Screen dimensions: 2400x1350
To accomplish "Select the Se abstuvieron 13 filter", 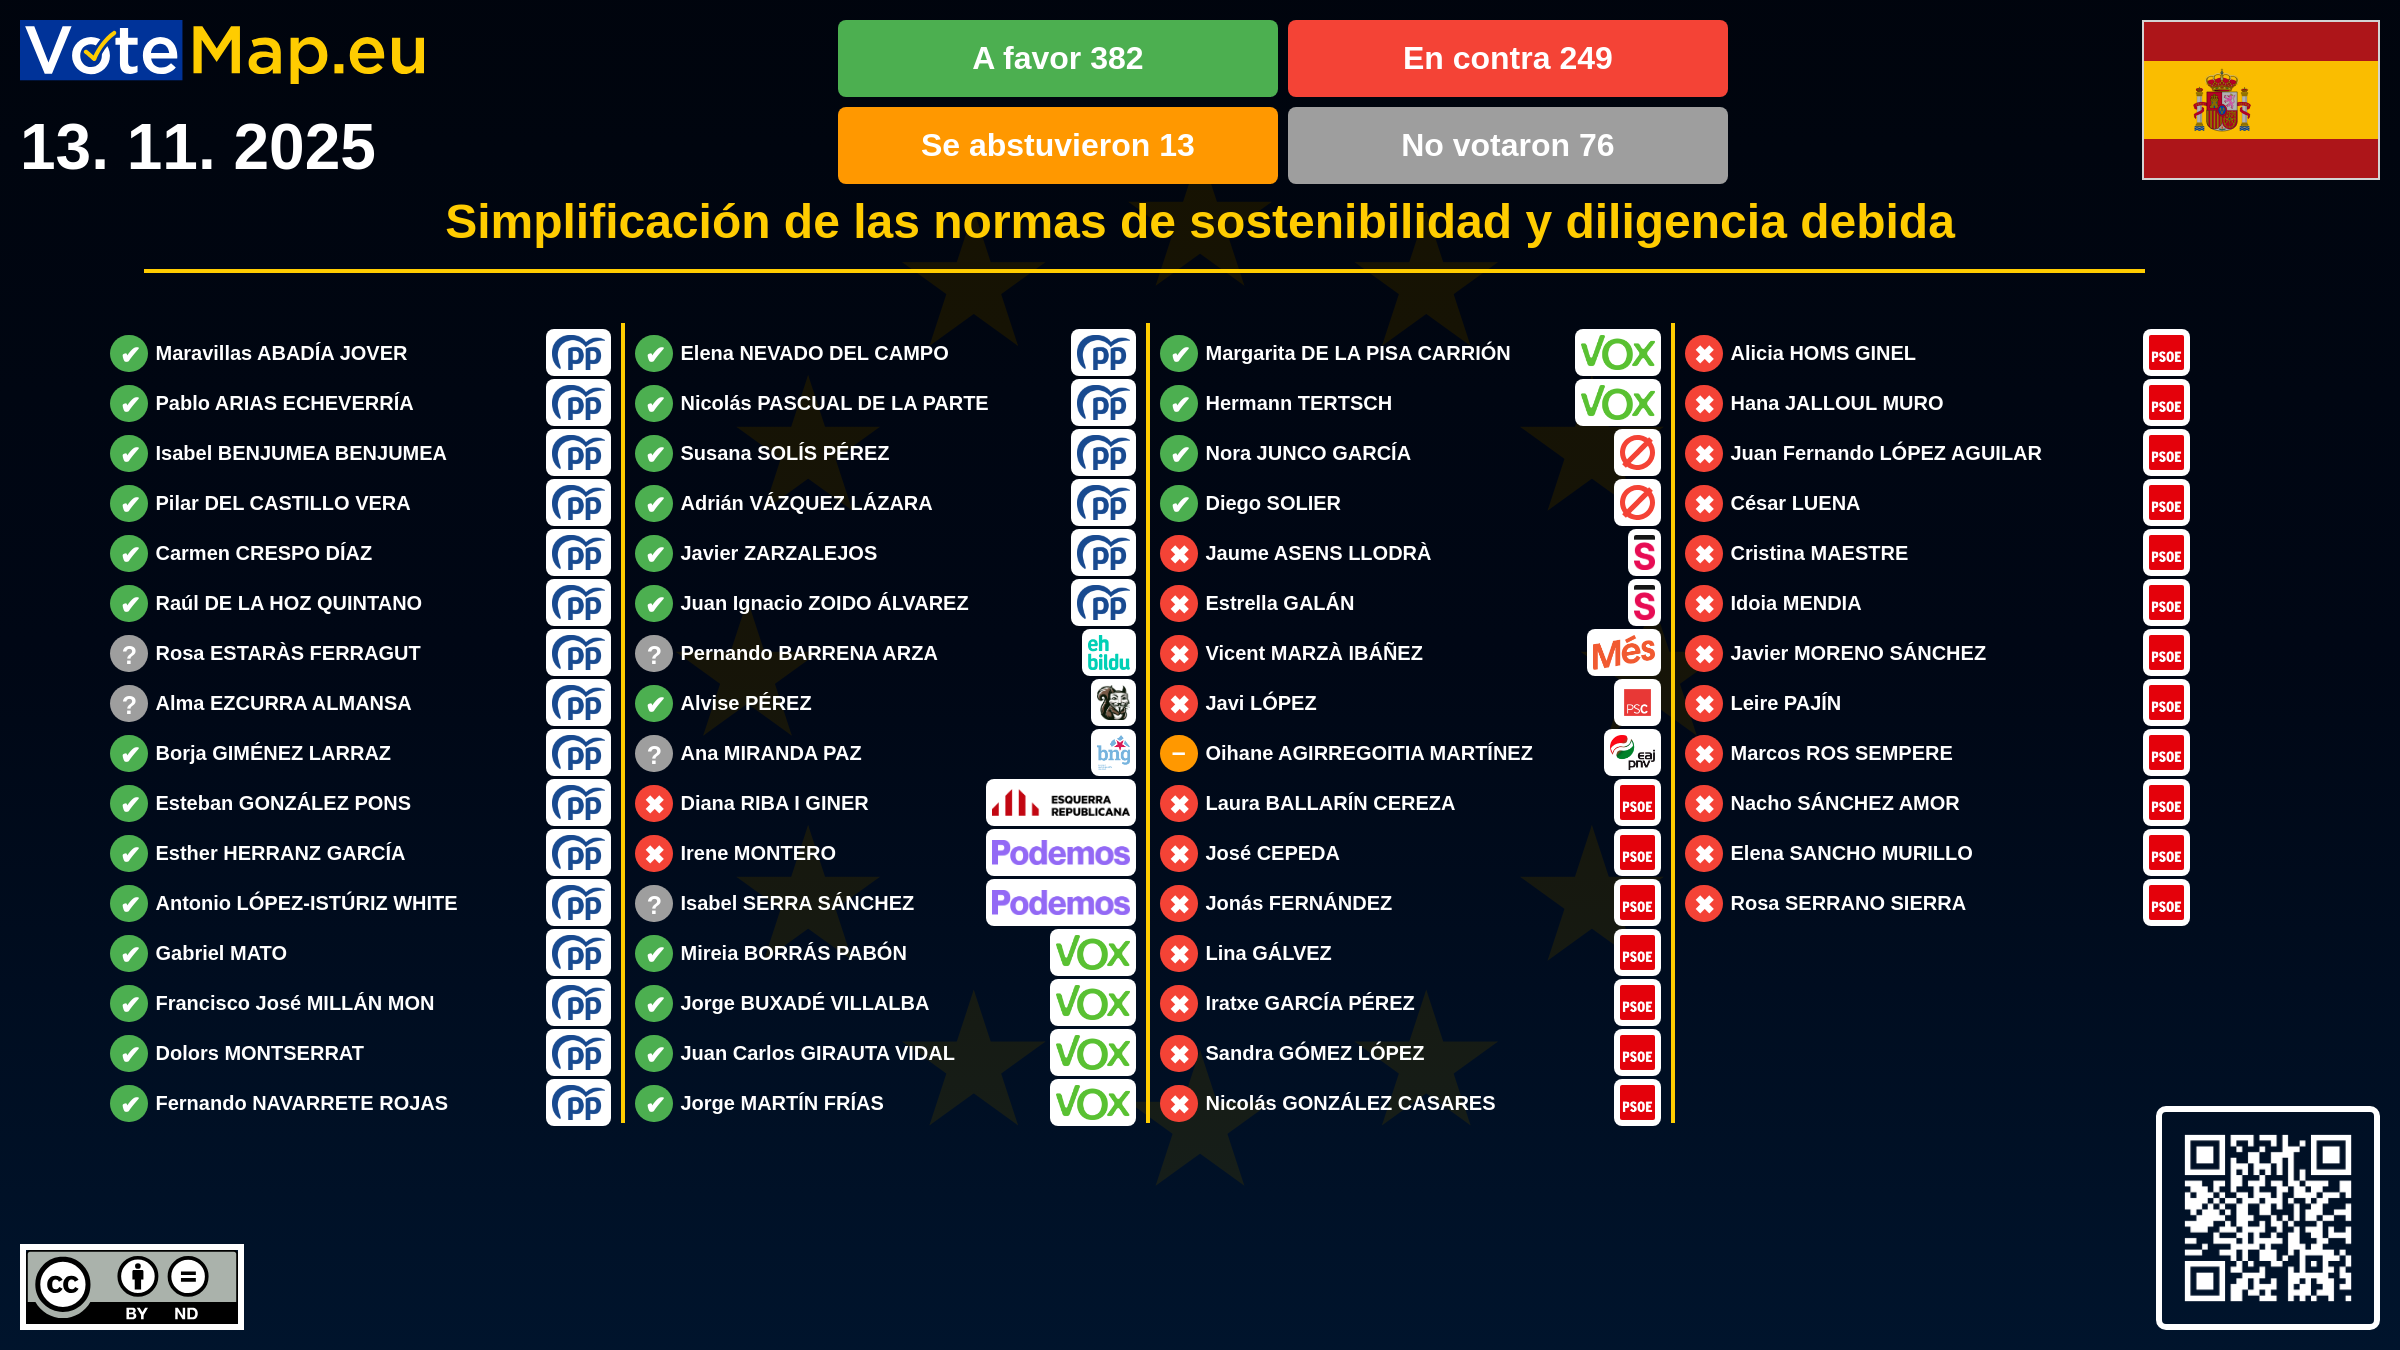I will (1057, 145).
